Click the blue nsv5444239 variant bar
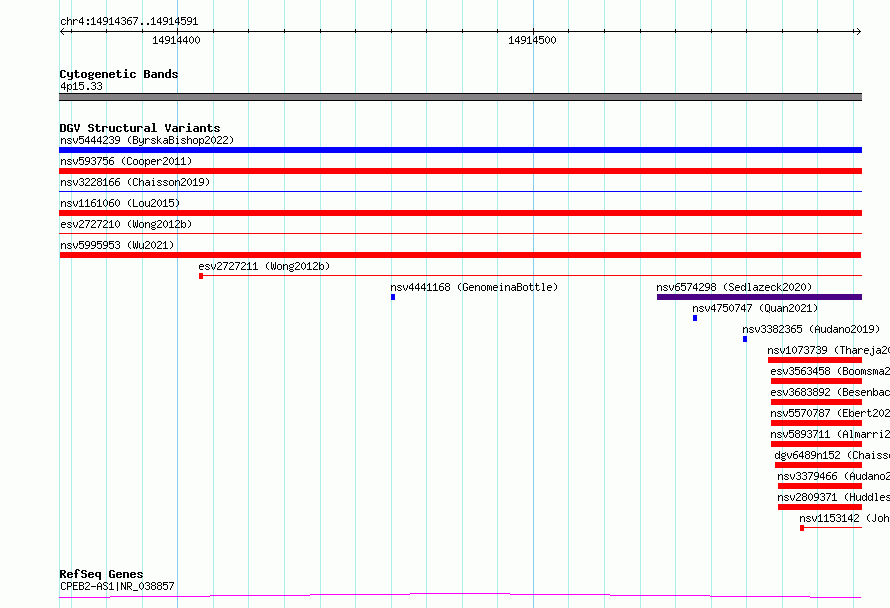Viewport: 890px width, 608px height. [460, 150]
